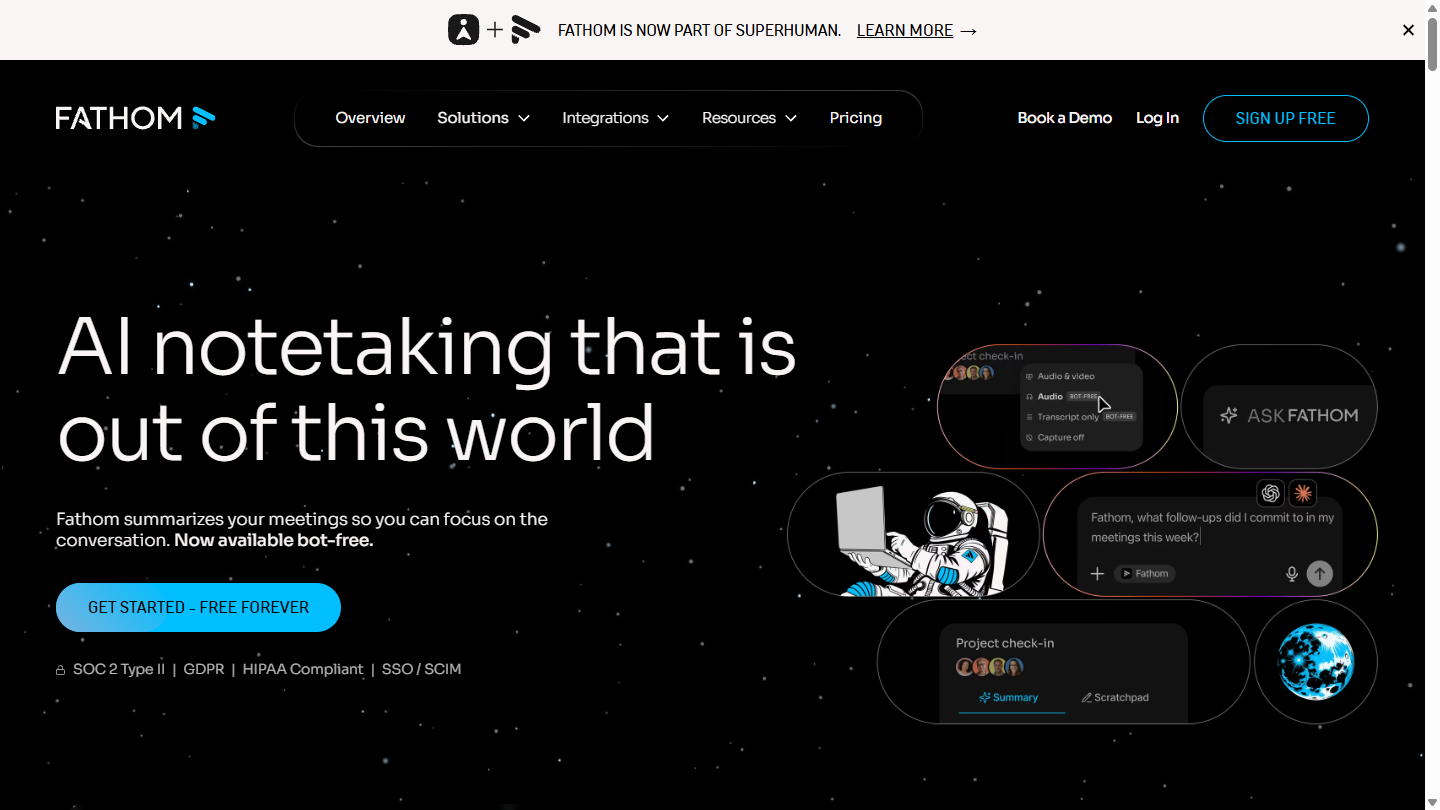
Task: Click the "SOC 2 Type II" text
Action: coord(119,669)
